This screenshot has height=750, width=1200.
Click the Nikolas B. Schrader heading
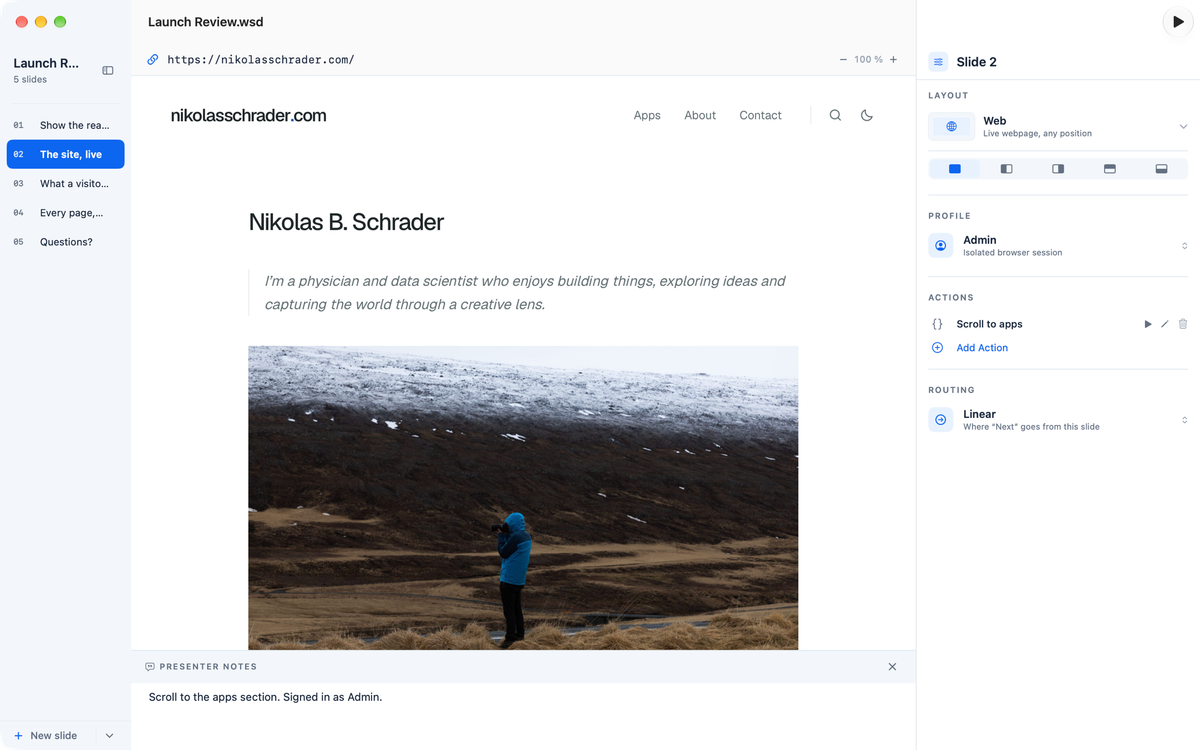click(x=346, y=222)
